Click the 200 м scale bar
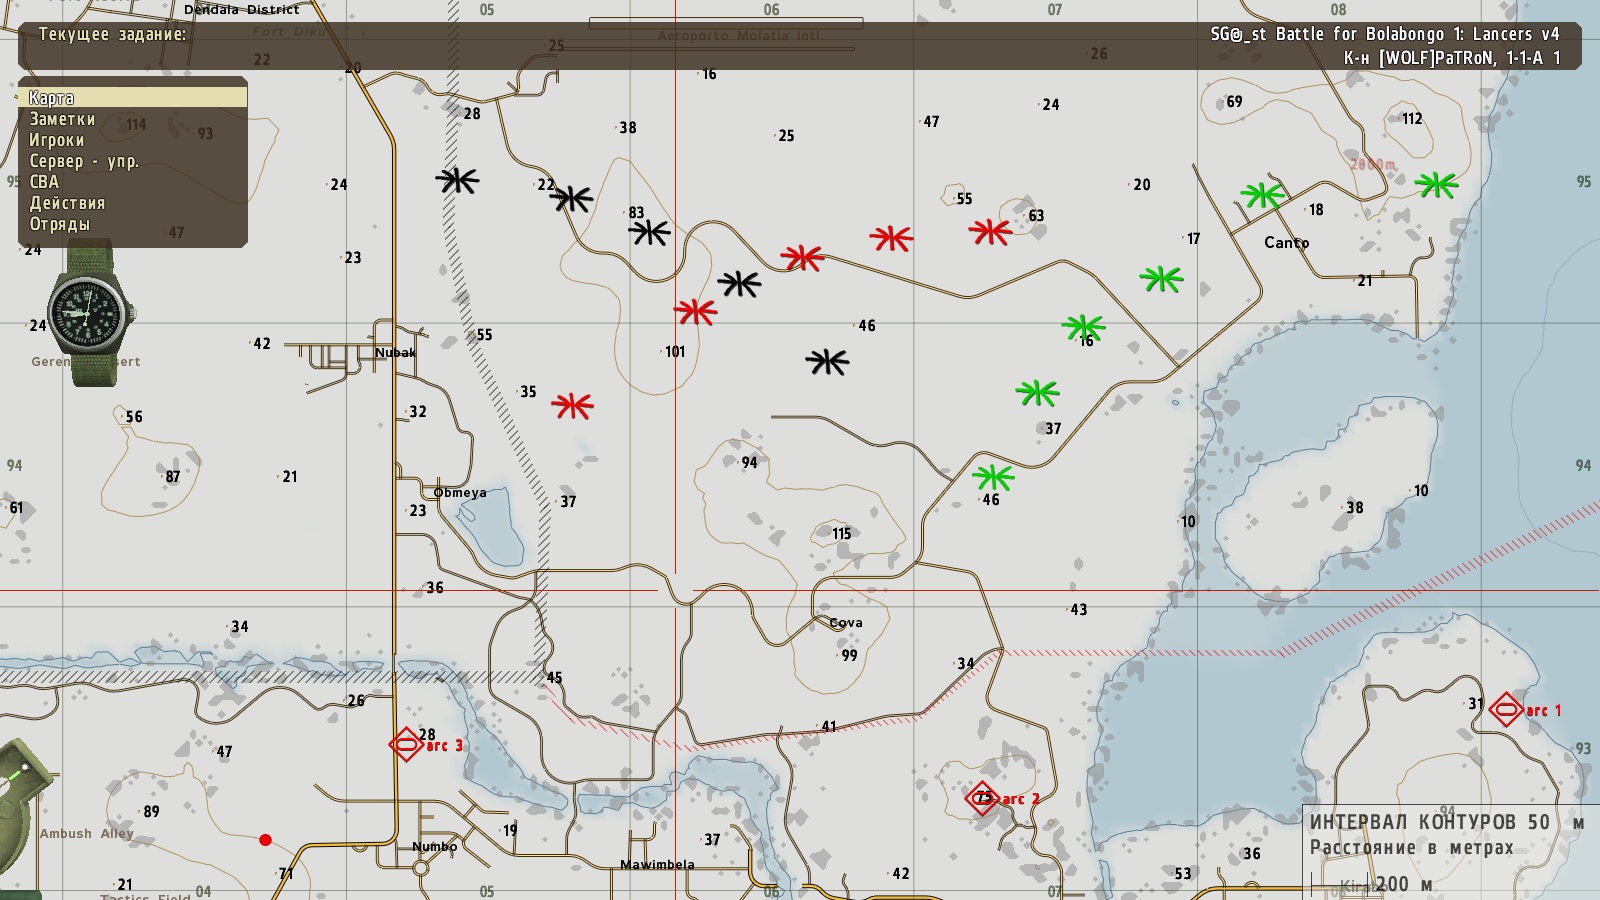 pos(1372,884)
